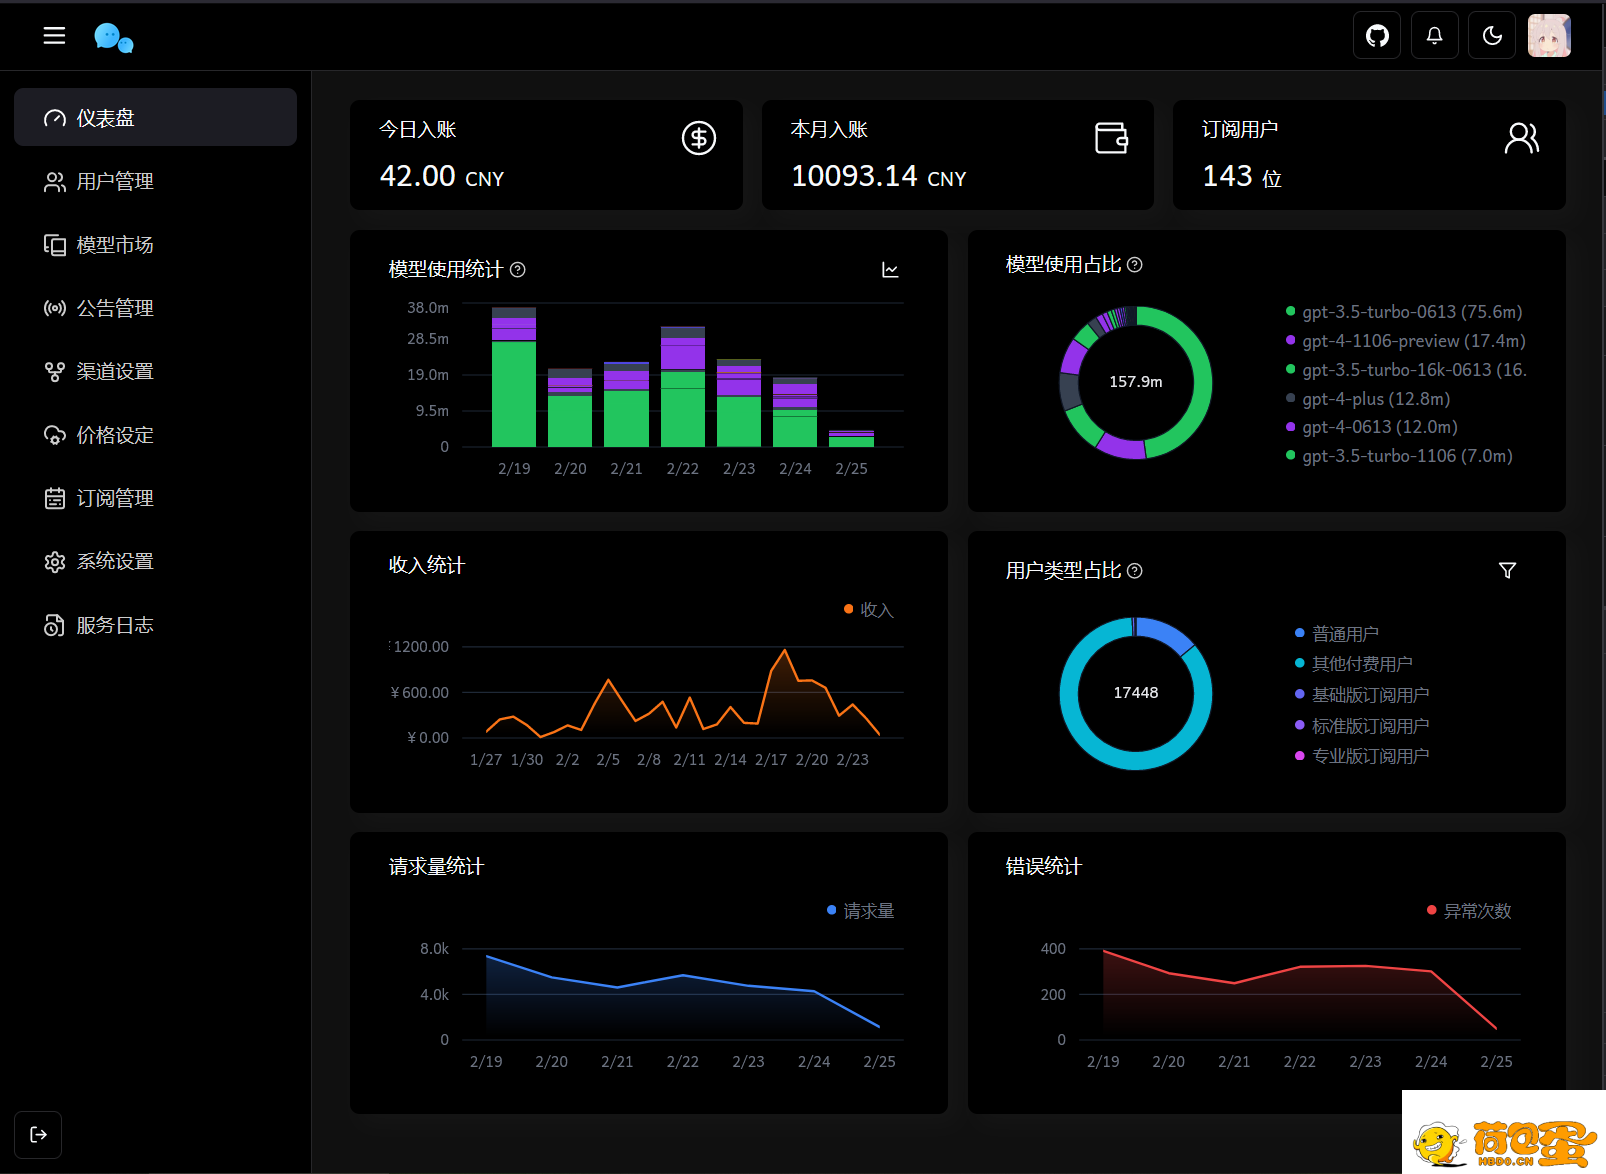Click the dollar icon in 今日入账 card
Screen dimensions: 1606x1174
click(699, 138)
